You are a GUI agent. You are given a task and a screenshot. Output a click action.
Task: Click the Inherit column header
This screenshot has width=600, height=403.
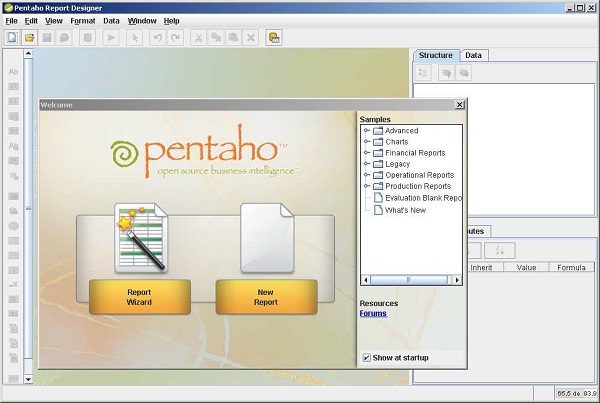[x=481, y=268]
